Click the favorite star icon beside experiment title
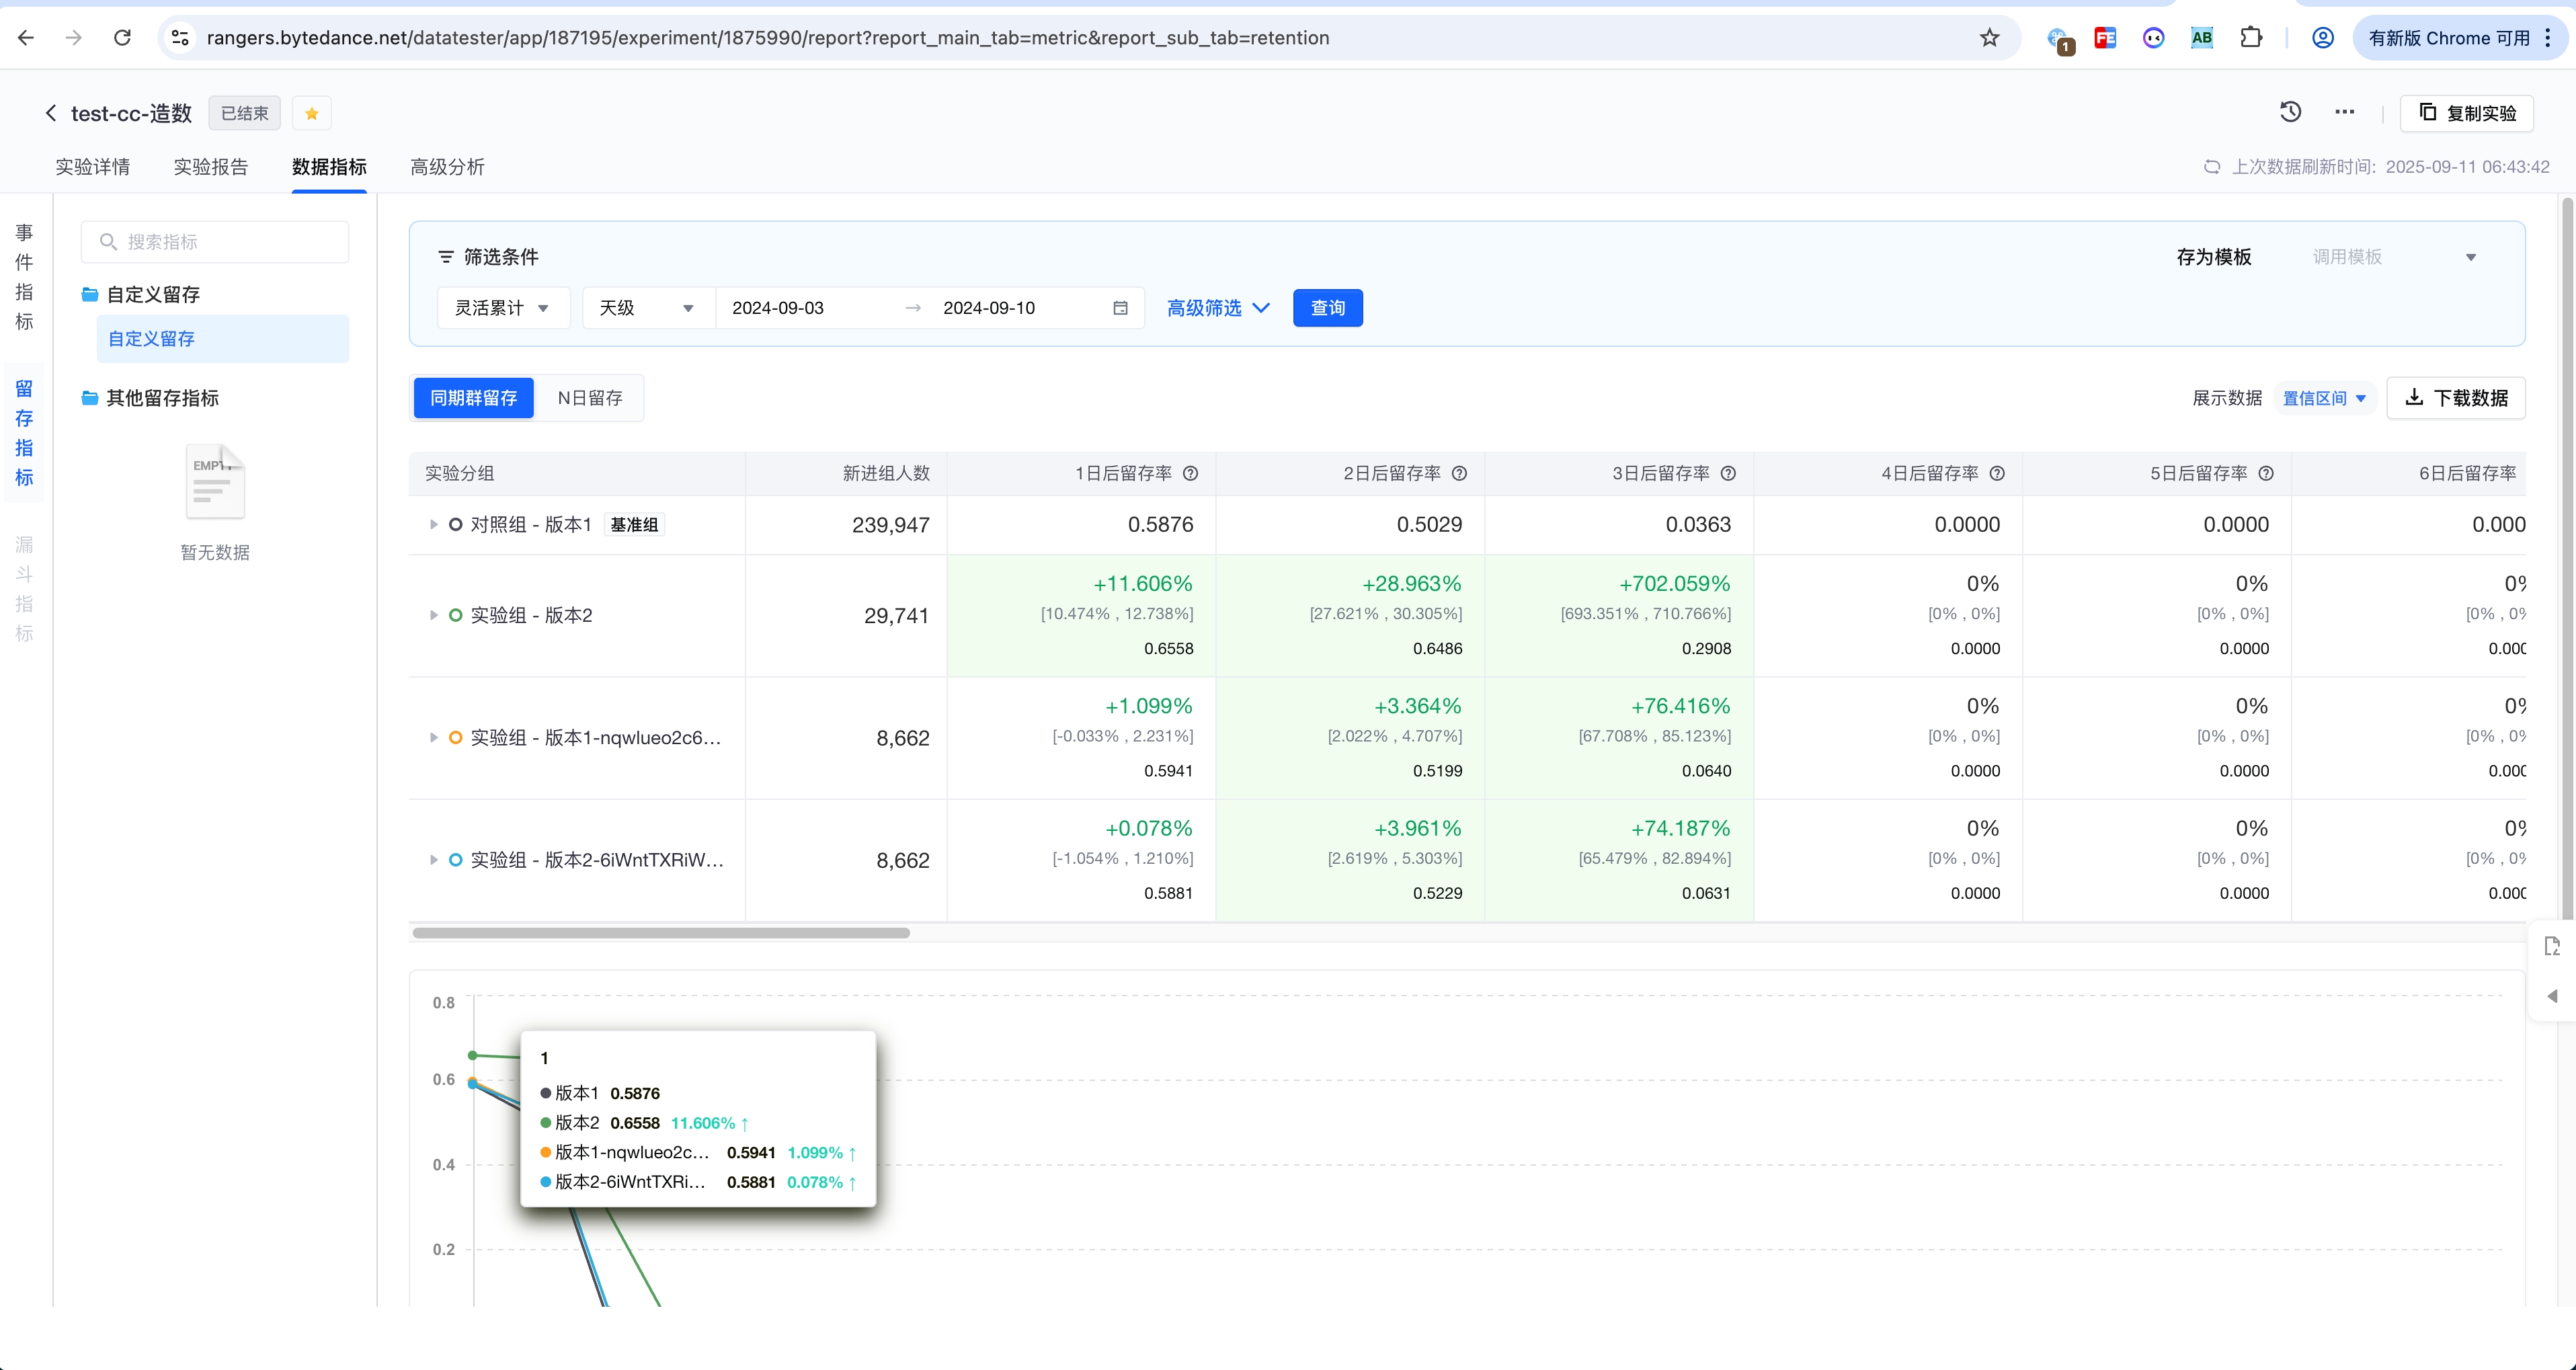This screenshot has width=2576, height=1370. click(311, 114)
